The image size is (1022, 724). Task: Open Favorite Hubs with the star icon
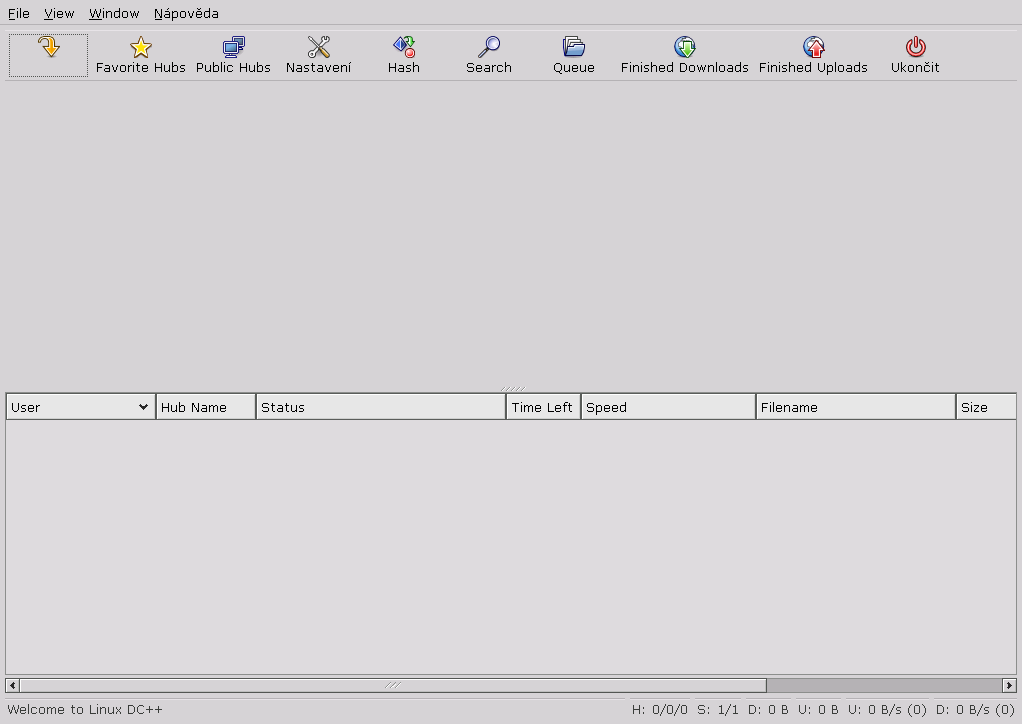[x=141, y=47]
